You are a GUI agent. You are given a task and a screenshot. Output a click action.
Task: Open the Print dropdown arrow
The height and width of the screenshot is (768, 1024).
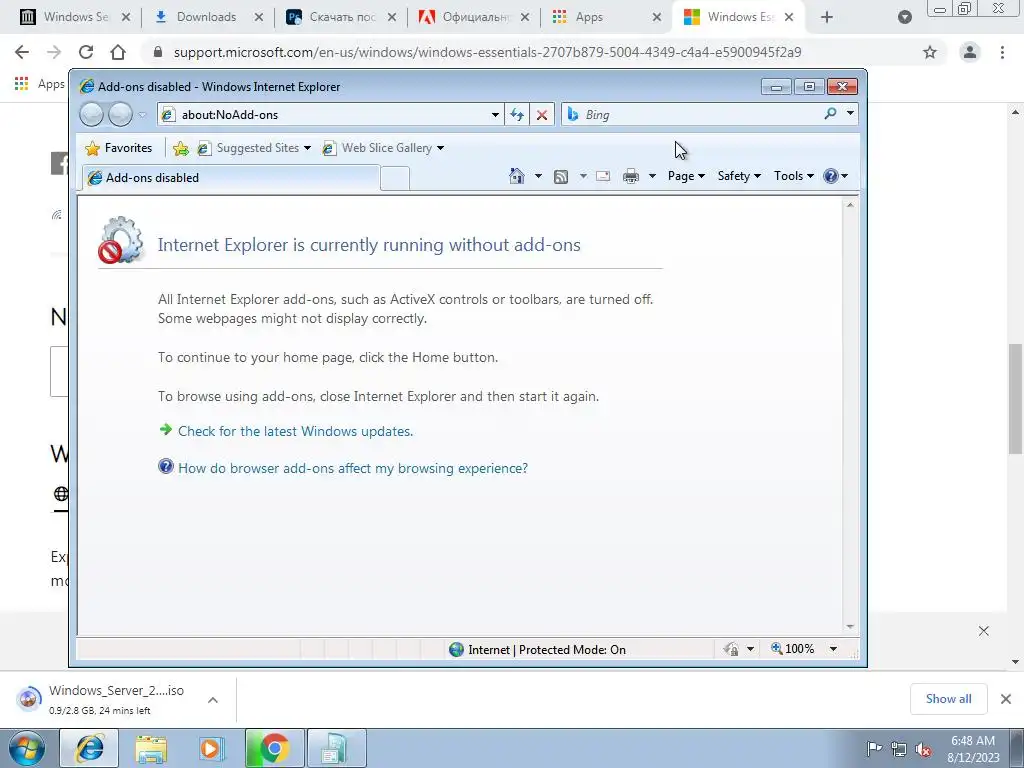coord(652,176)
